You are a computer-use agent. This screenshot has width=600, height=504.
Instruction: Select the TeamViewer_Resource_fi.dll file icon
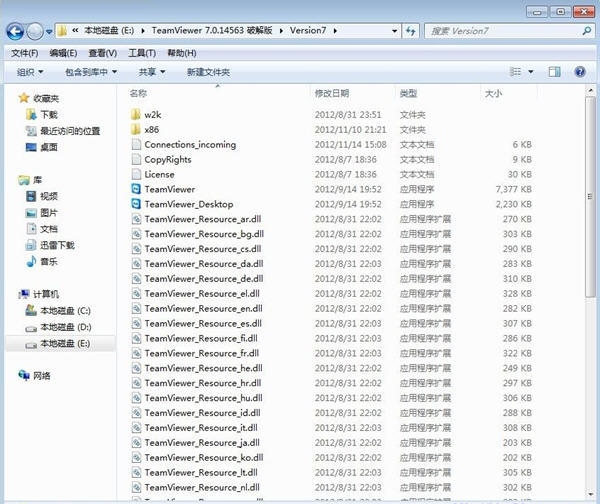(x=136, y=338)
